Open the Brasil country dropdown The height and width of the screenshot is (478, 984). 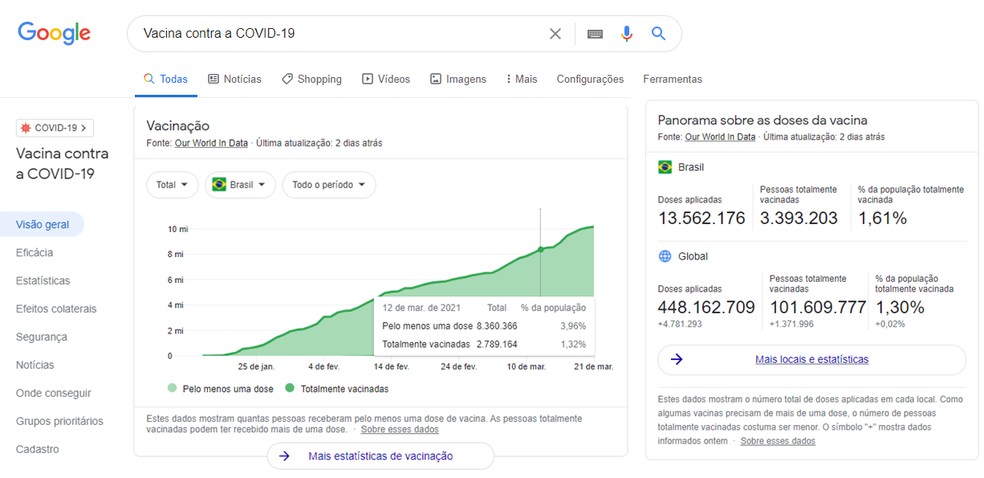point(240,185)
